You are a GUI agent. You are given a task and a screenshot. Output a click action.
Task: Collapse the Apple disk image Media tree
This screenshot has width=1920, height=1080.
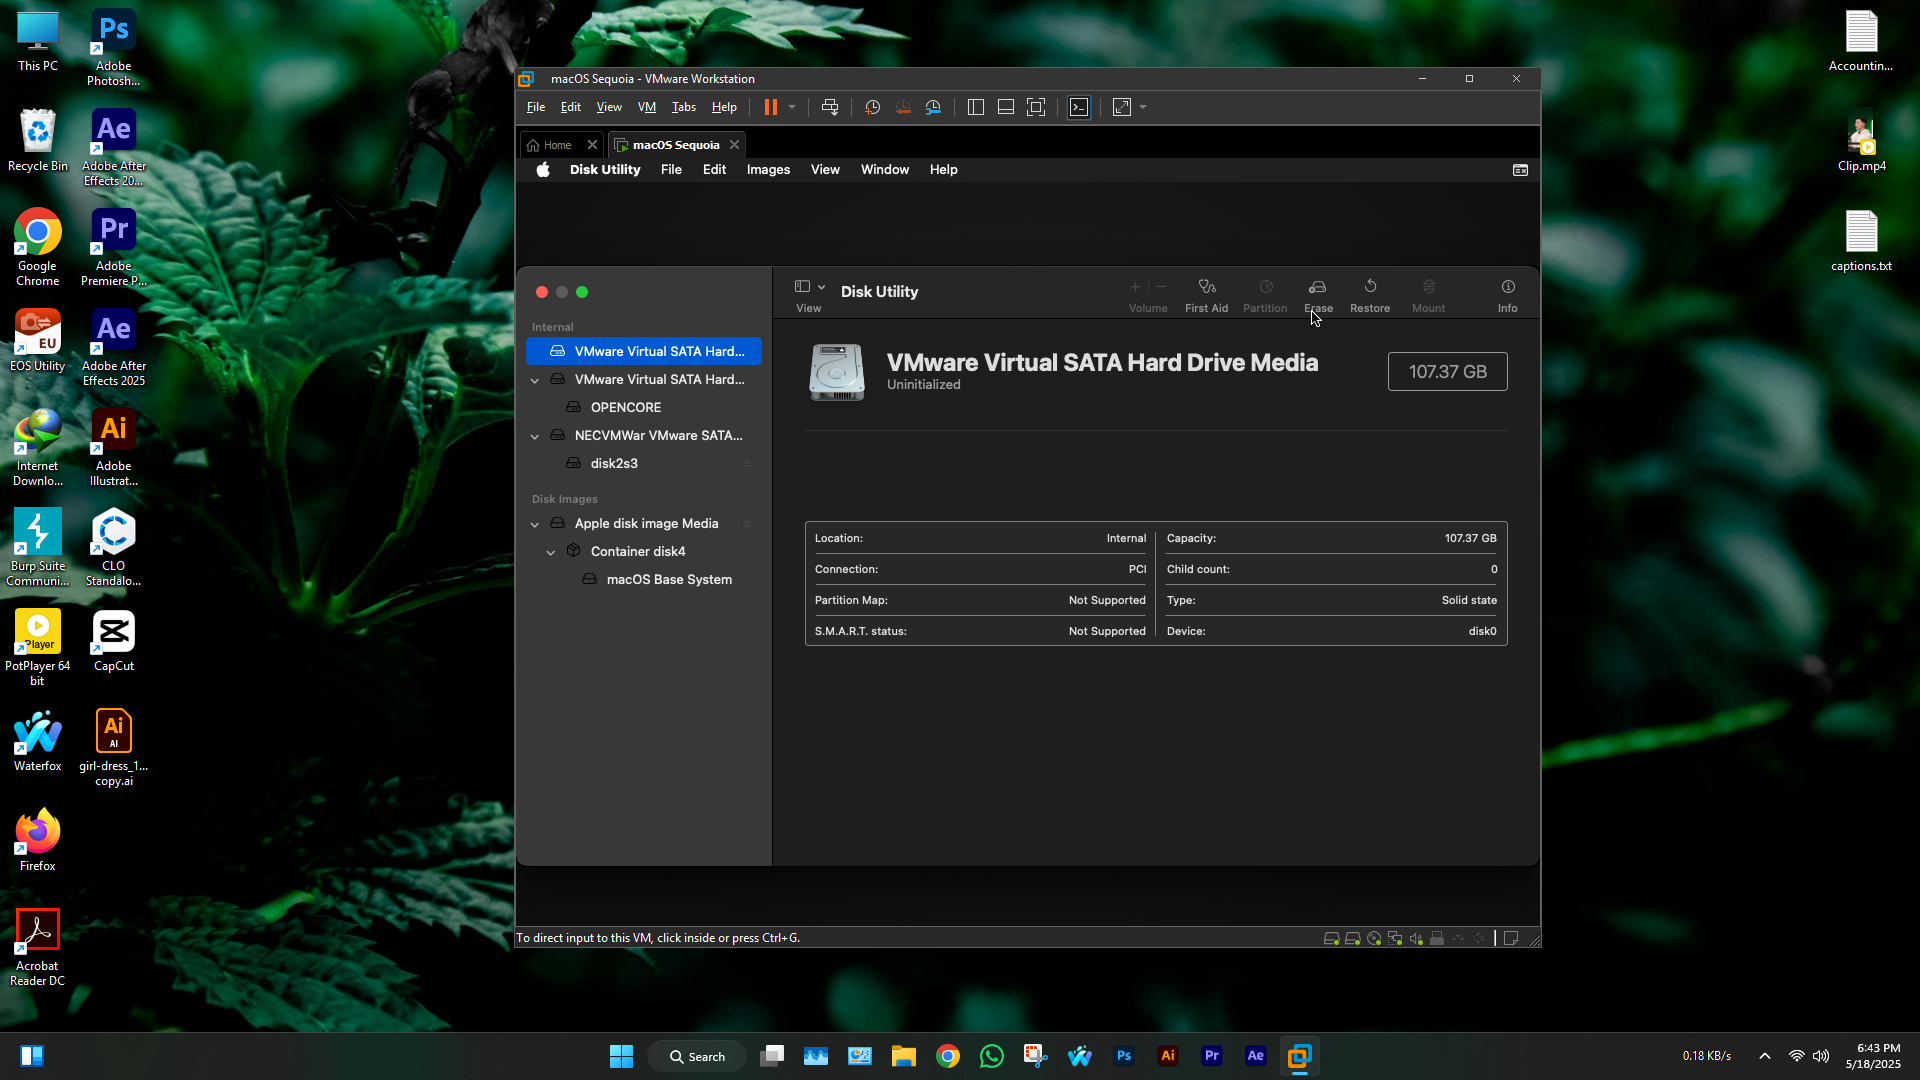pyautogui.click(x=535, y=524)
